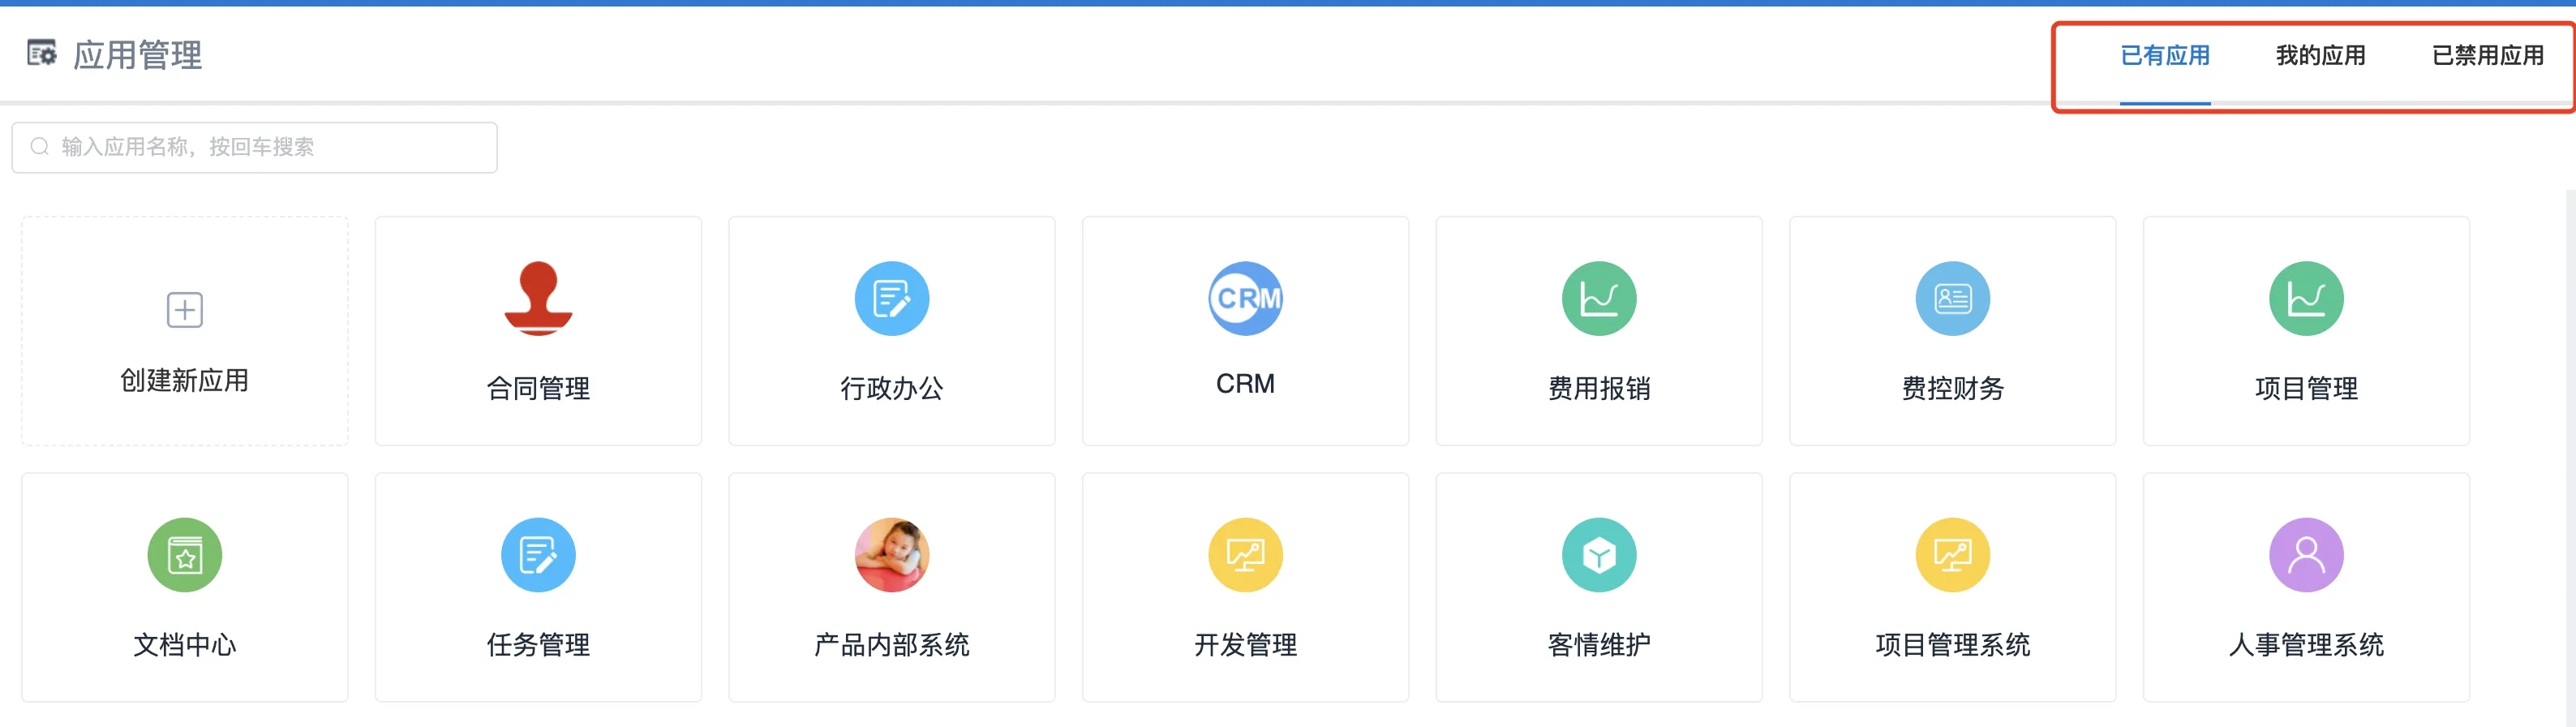Open the 文档中心 green star icon
Image resolution: width=2576 pixels, height=727 pixels.
tap(184, 555)
